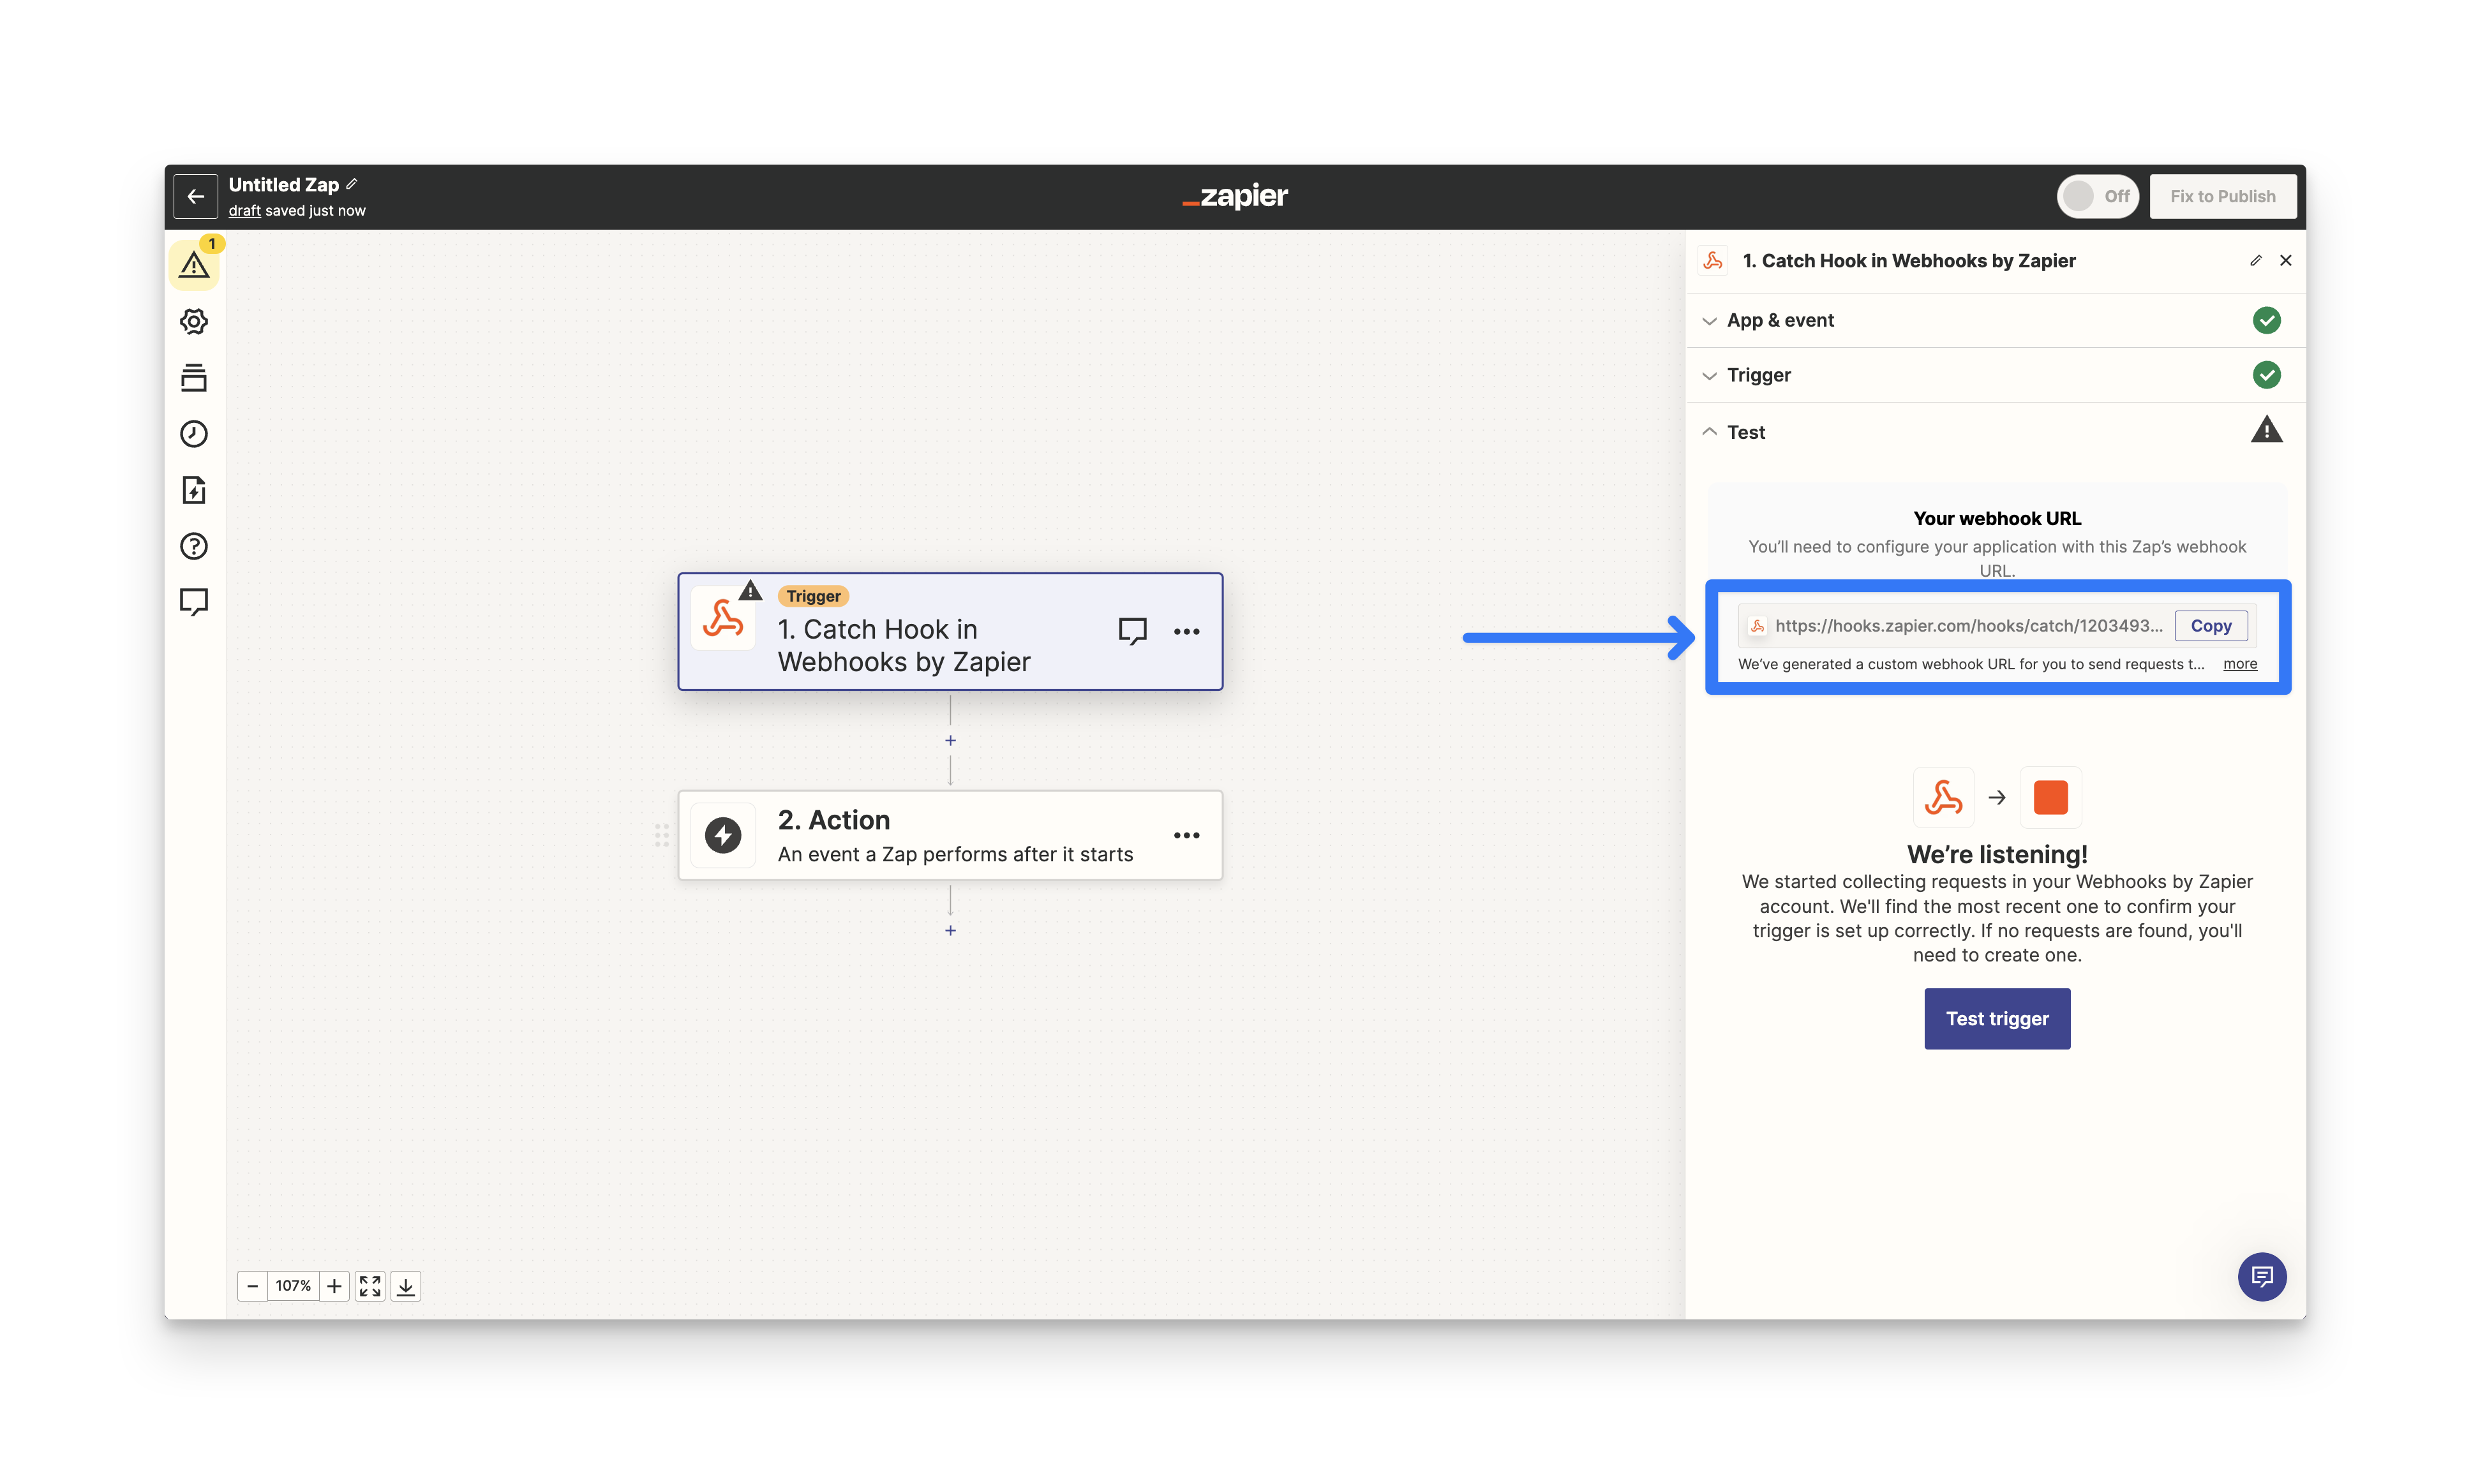Expand the App & event section
Viewport: 2471px width, 1484px height.
click(x=1780, y=320)
